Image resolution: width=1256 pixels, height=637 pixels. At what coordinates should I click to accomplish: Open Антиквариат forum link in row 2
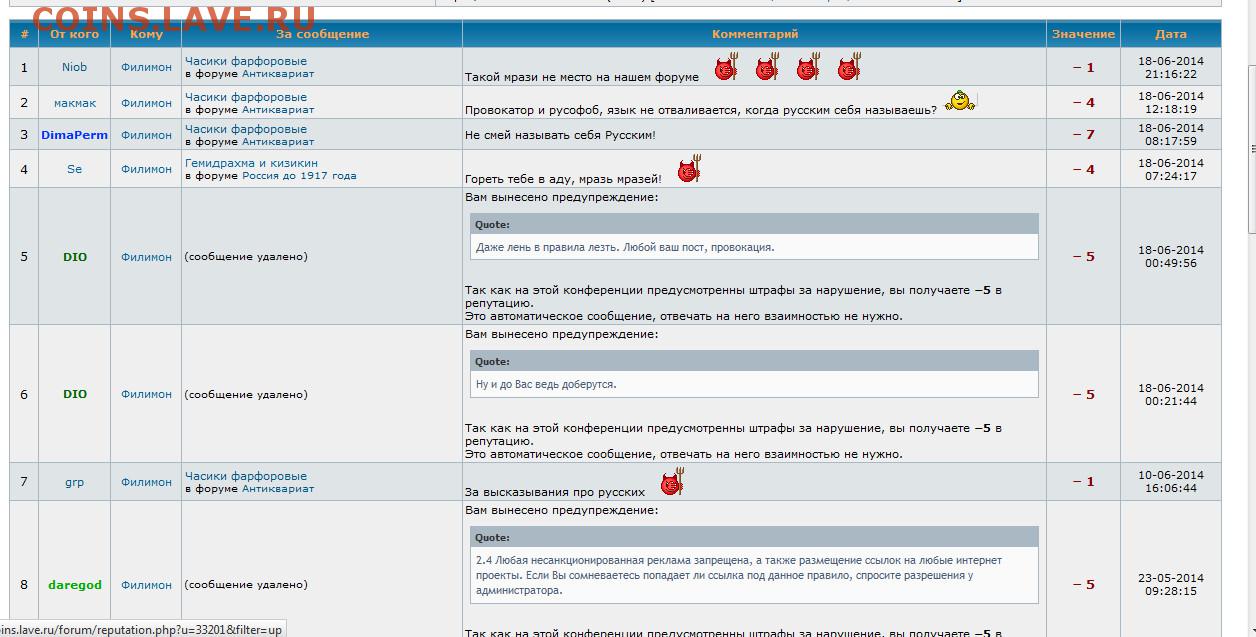point(278,110)
